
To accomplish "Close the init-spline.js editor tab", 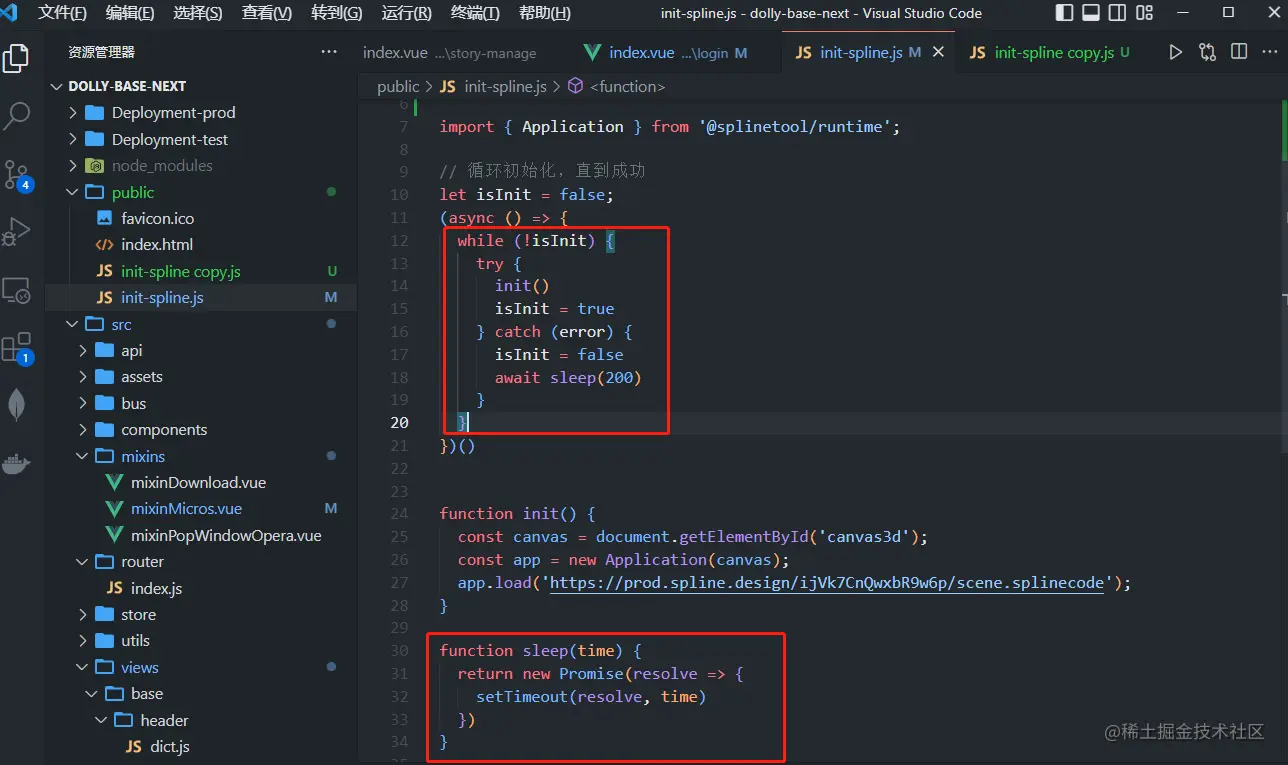I will pos(938,52).
